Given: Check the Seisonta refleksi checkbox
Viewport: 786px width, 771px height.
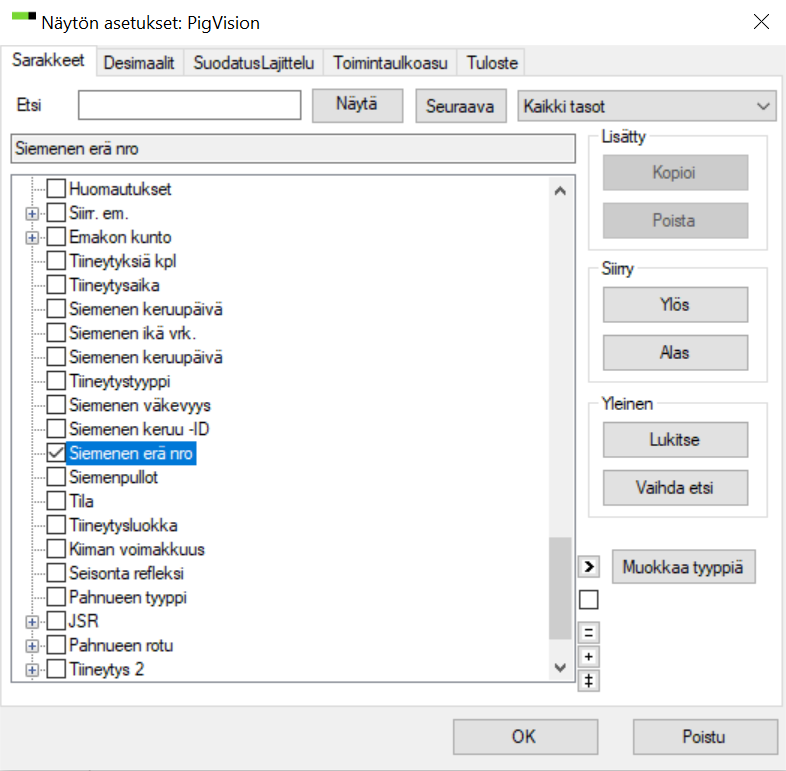Looking at the screenshot, I should [56, 573].
